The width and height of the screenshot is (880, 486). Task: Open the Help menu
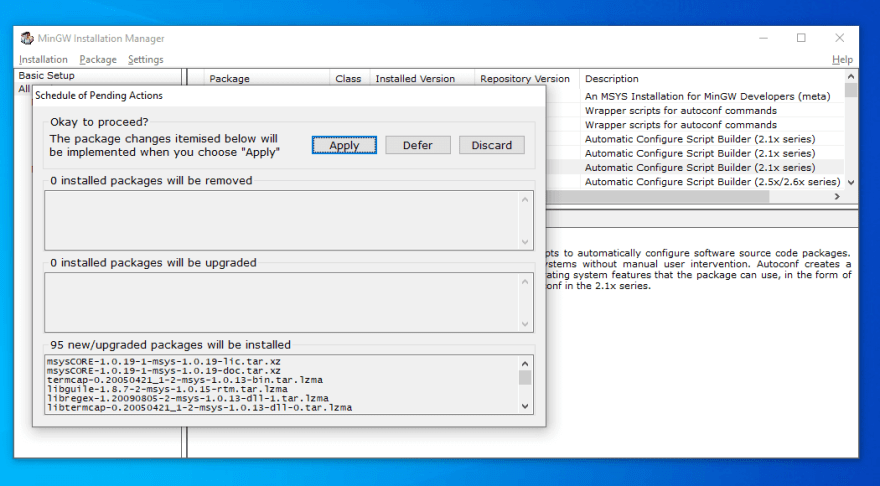click(x=842, y=59)
